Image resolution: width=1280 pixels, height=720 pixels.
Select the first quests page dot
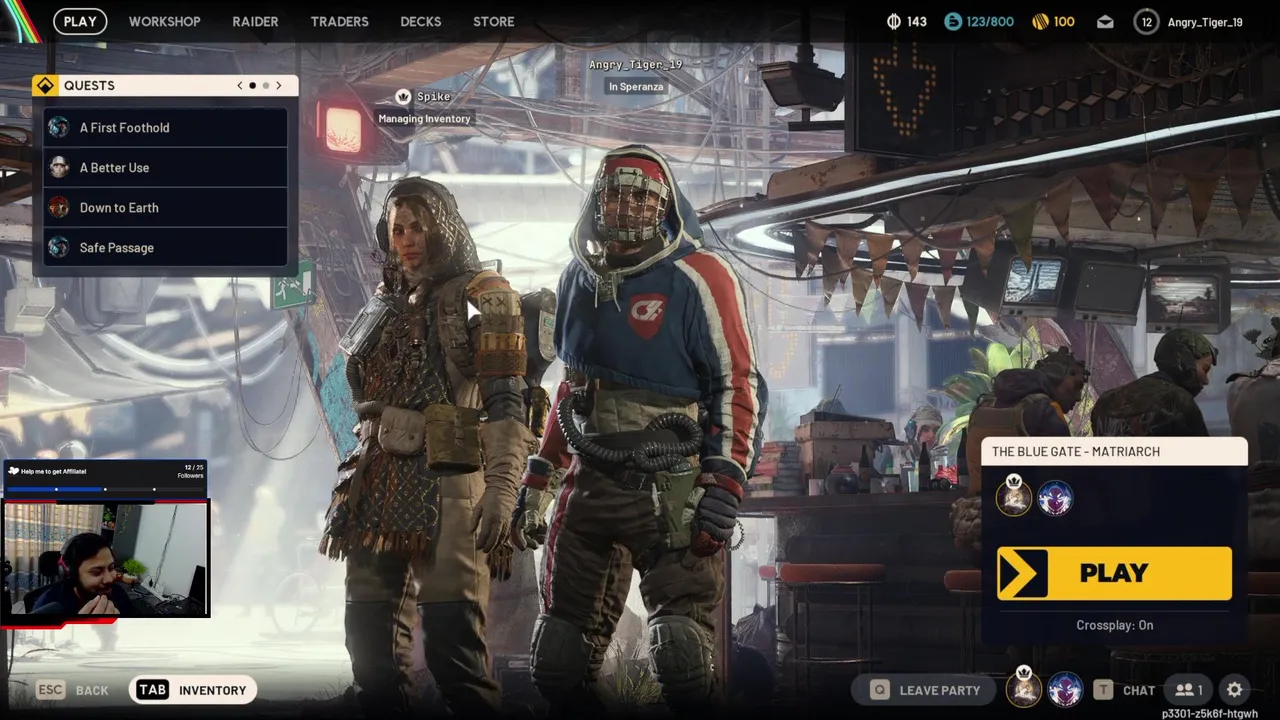pos(252,86)
